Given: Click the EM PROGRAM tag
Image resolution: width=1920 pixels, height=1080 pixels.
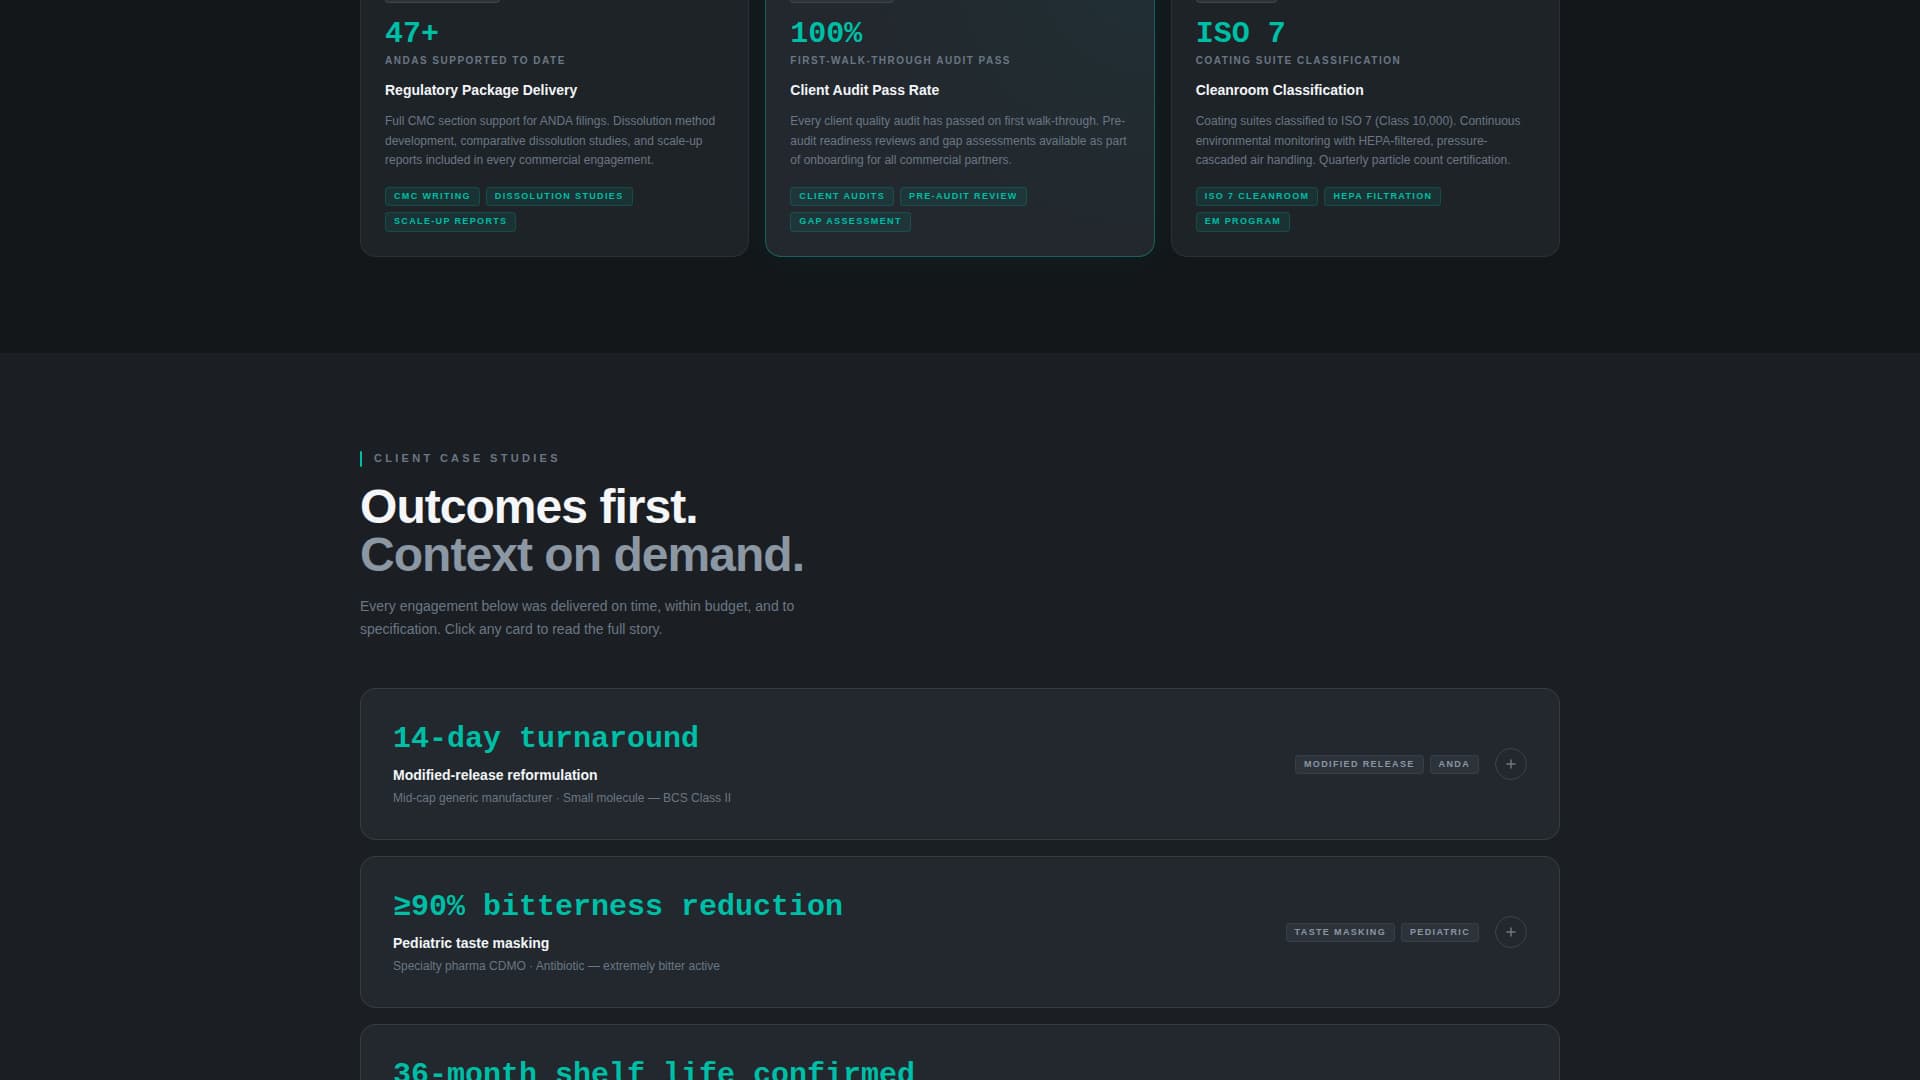Looking at the screenshot, I should coord(1242,221).
